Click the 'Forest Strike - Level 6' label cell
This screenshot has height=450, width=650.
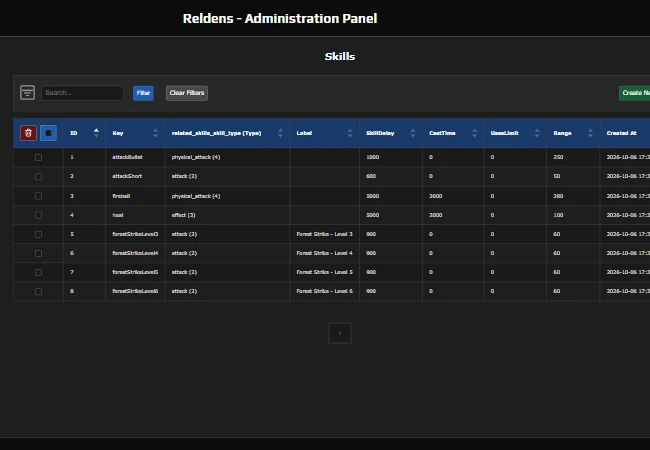(325, 291)
